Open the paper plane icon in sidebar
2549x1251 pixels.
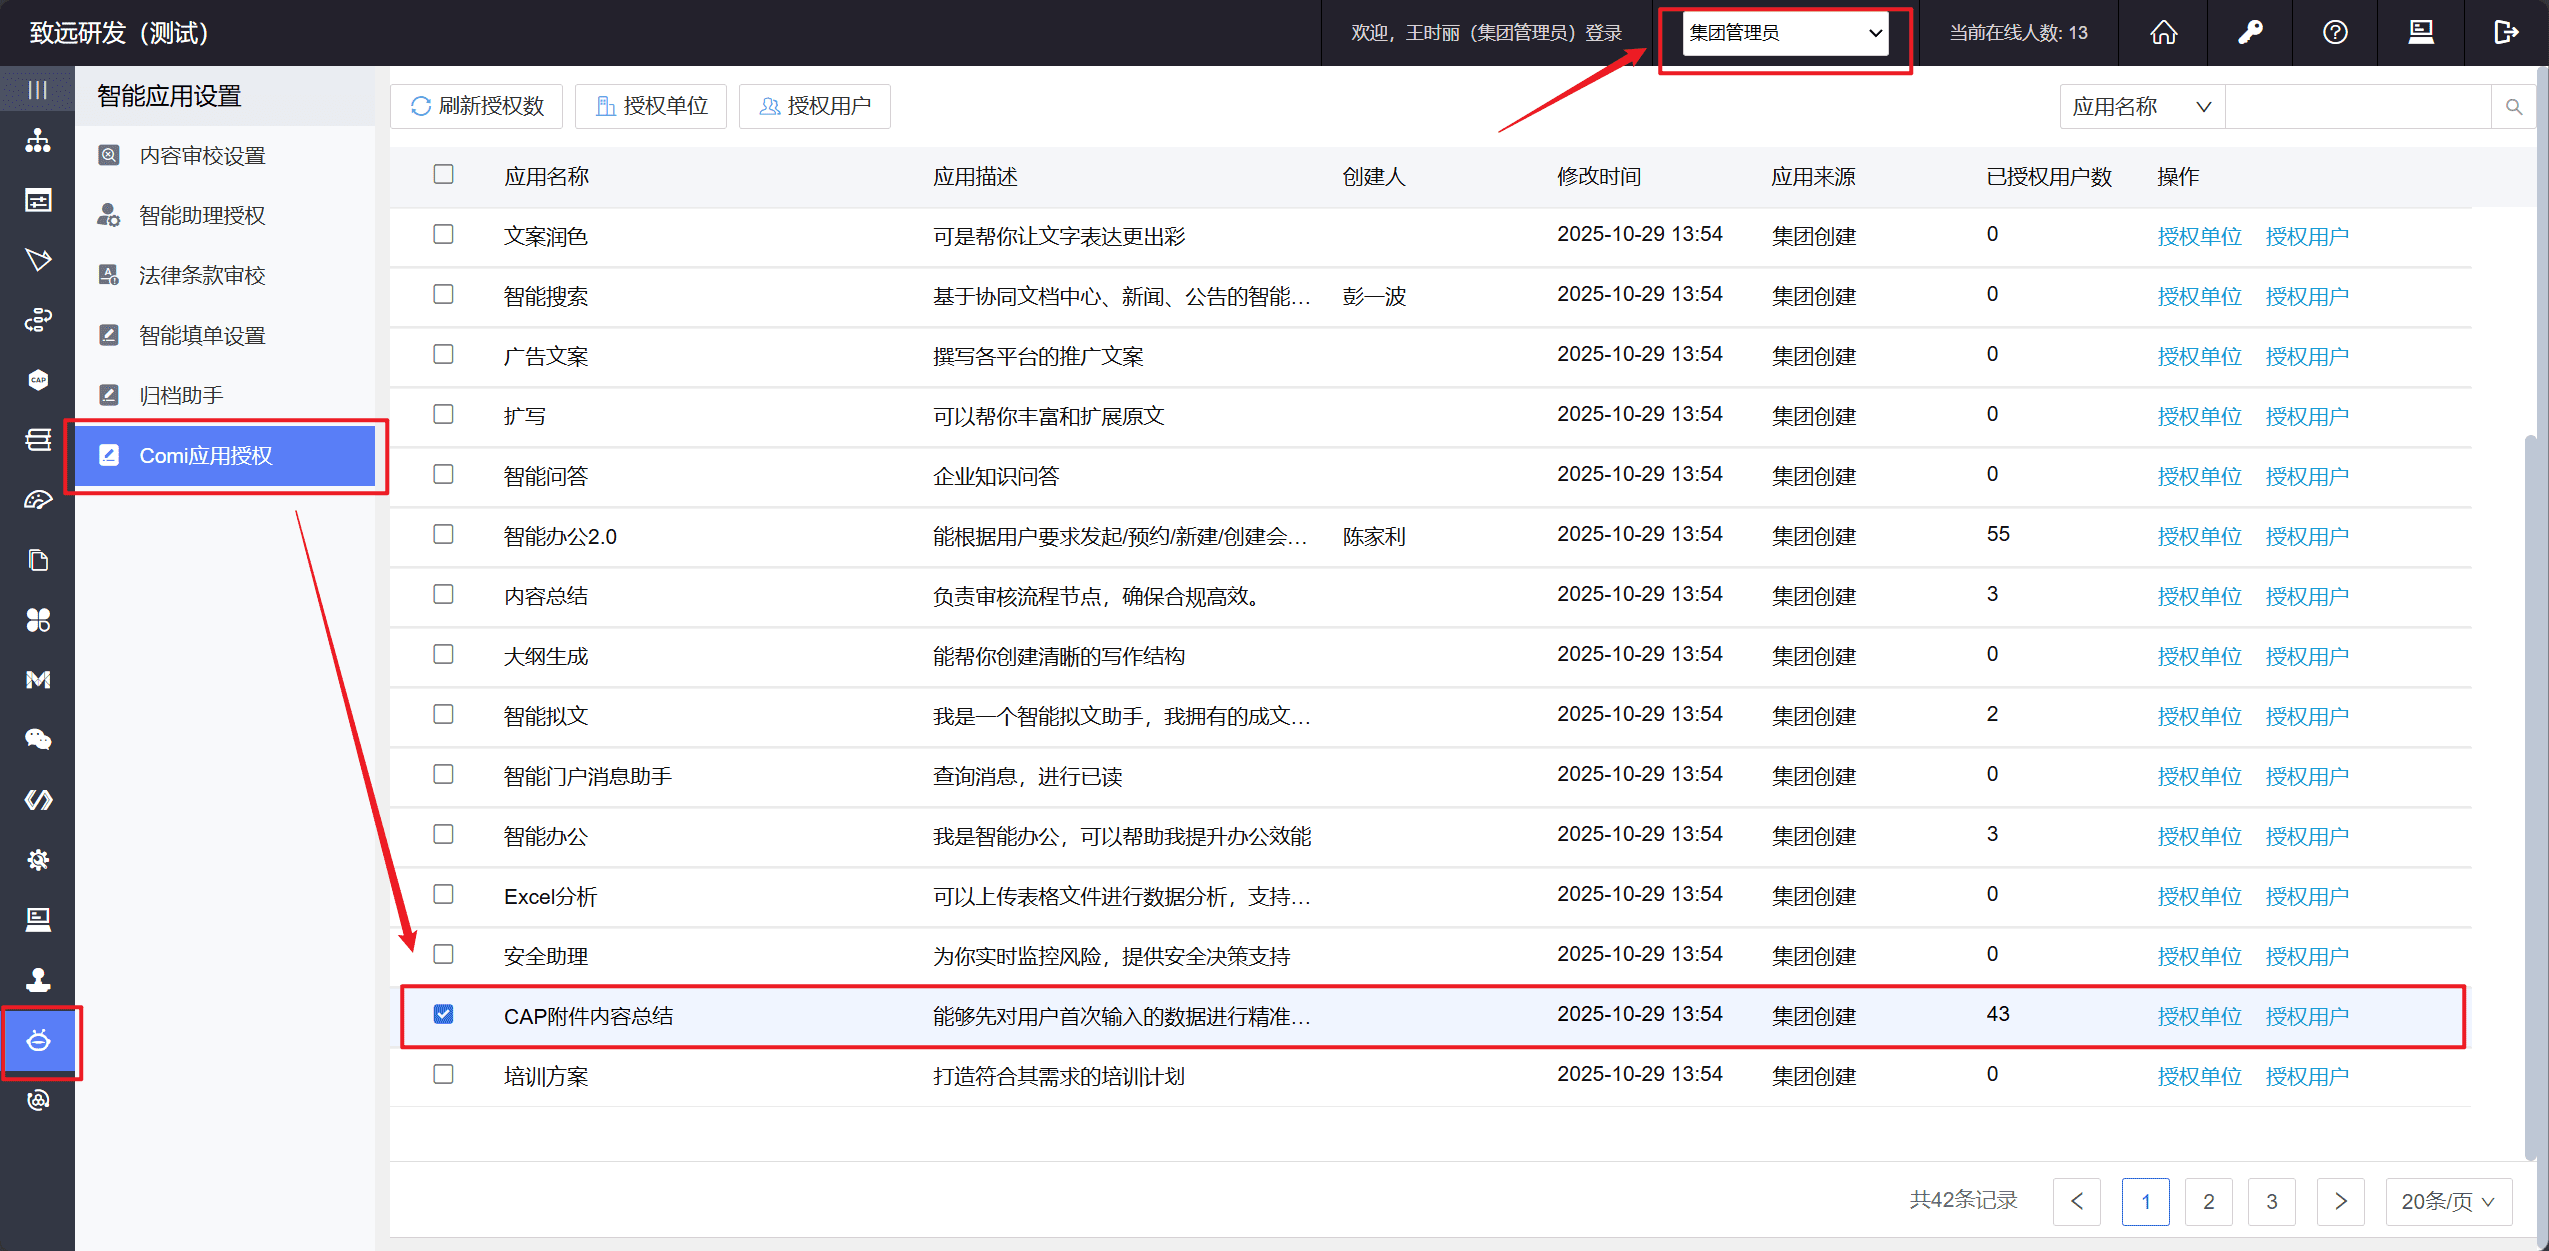(x=38, y=260)
